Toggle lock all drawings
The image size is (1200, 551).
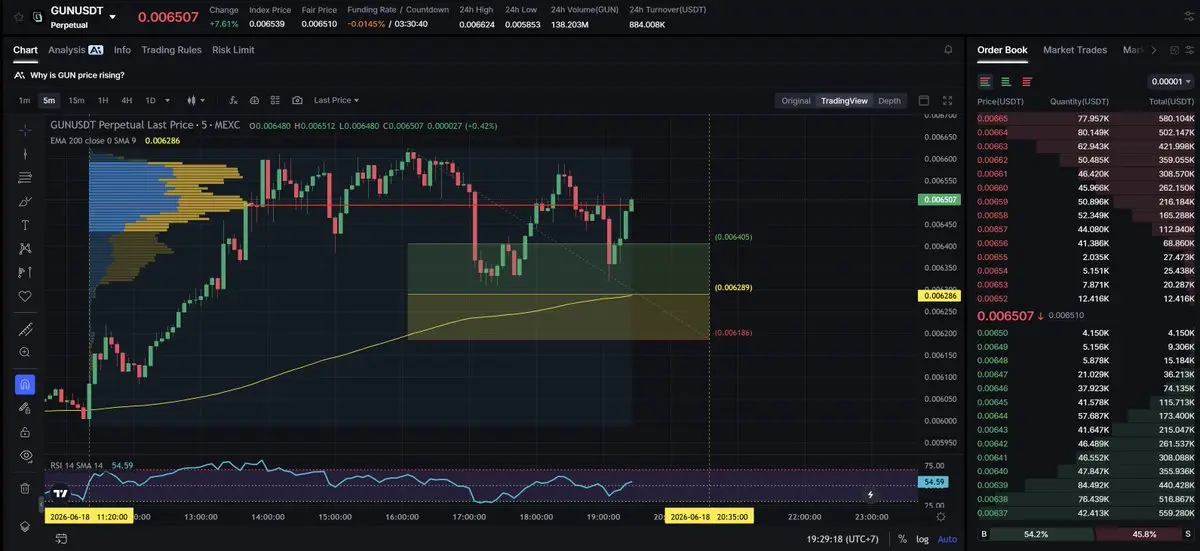[25, 432]
